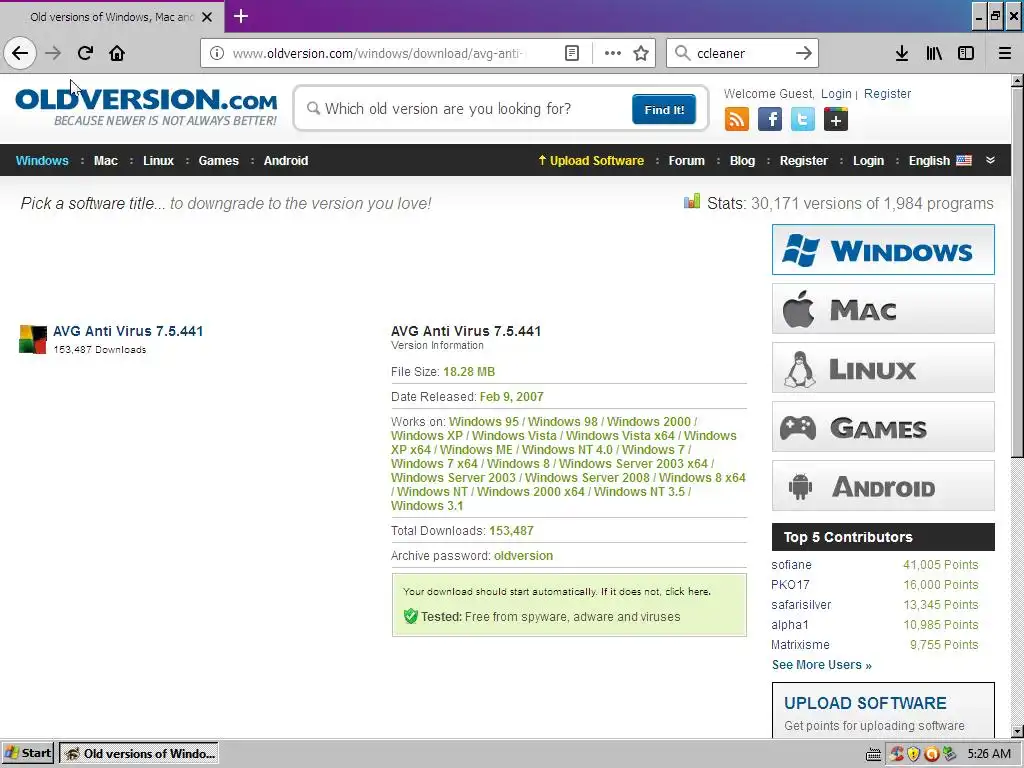Open Forum in the navigation bar
1024x768 pixels.
point(686,161)
